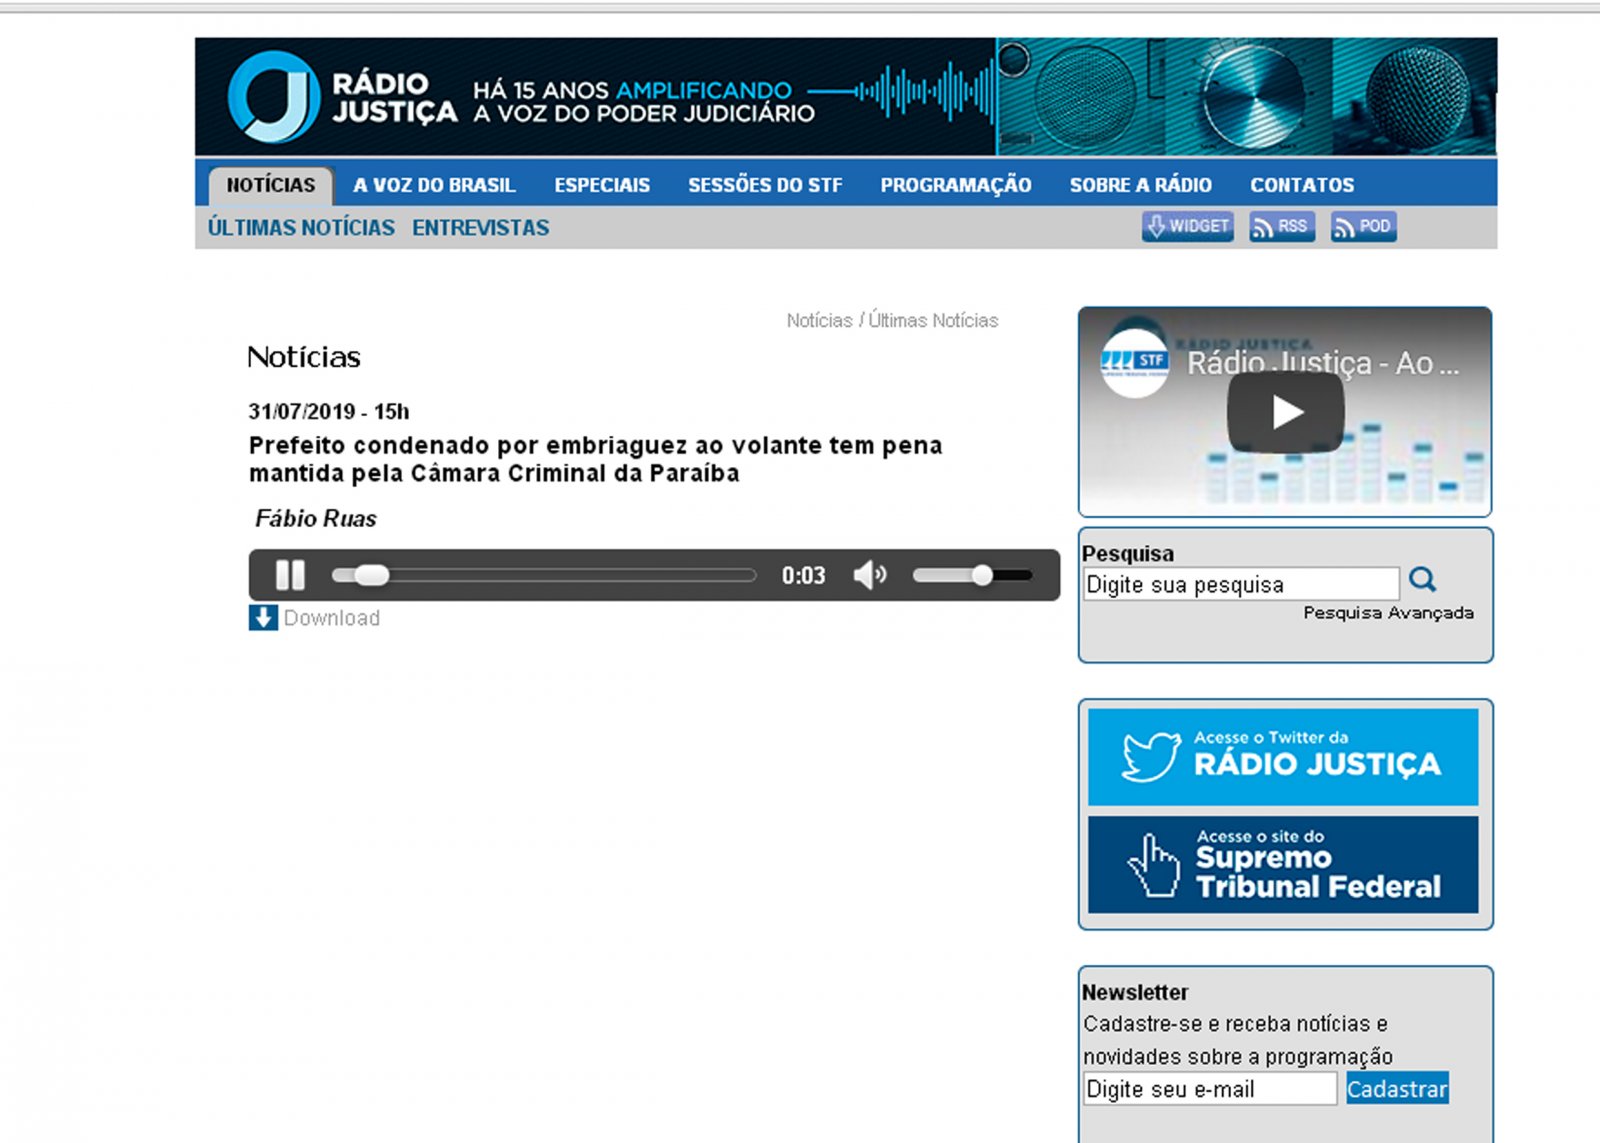Play the Rádio Justiça YouTube video
The image size is (1600, 1143).
(1285, 412)
